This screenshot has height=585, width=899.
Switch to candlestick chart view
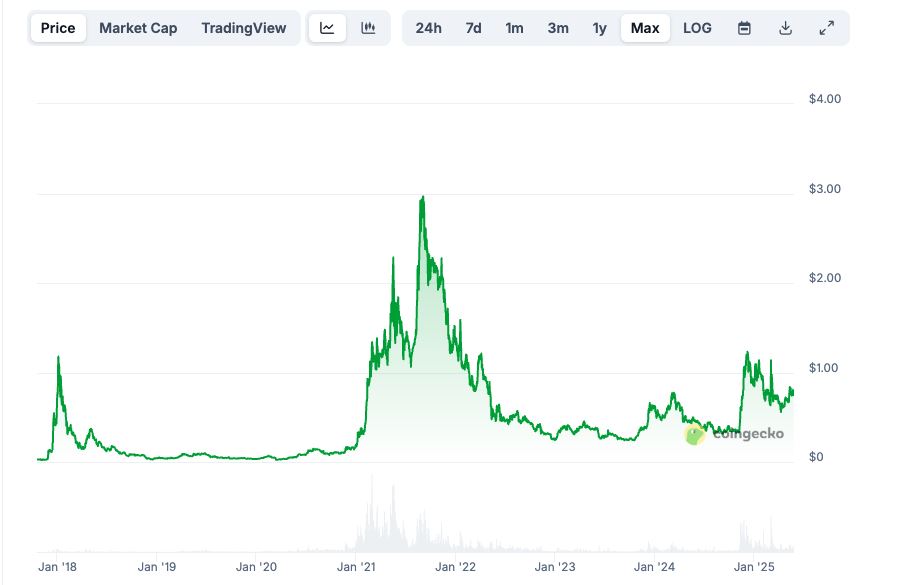pos(368,28)
